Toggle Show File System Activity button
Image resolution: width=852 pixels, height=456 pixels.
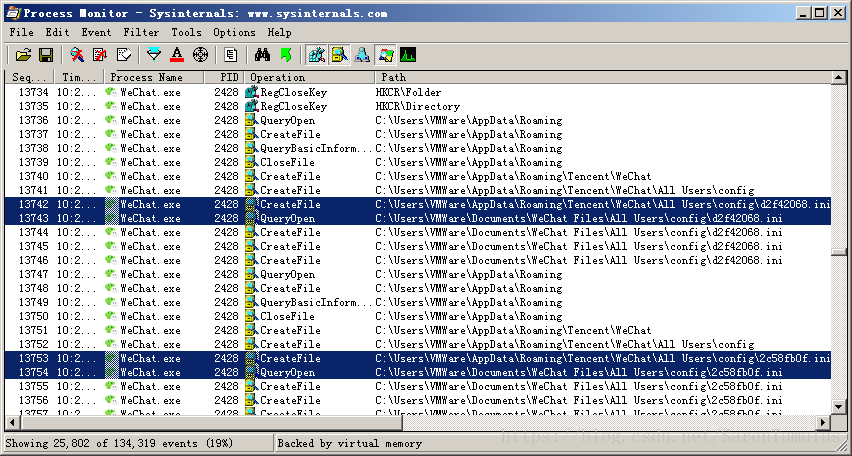click(x=340, y=55)
